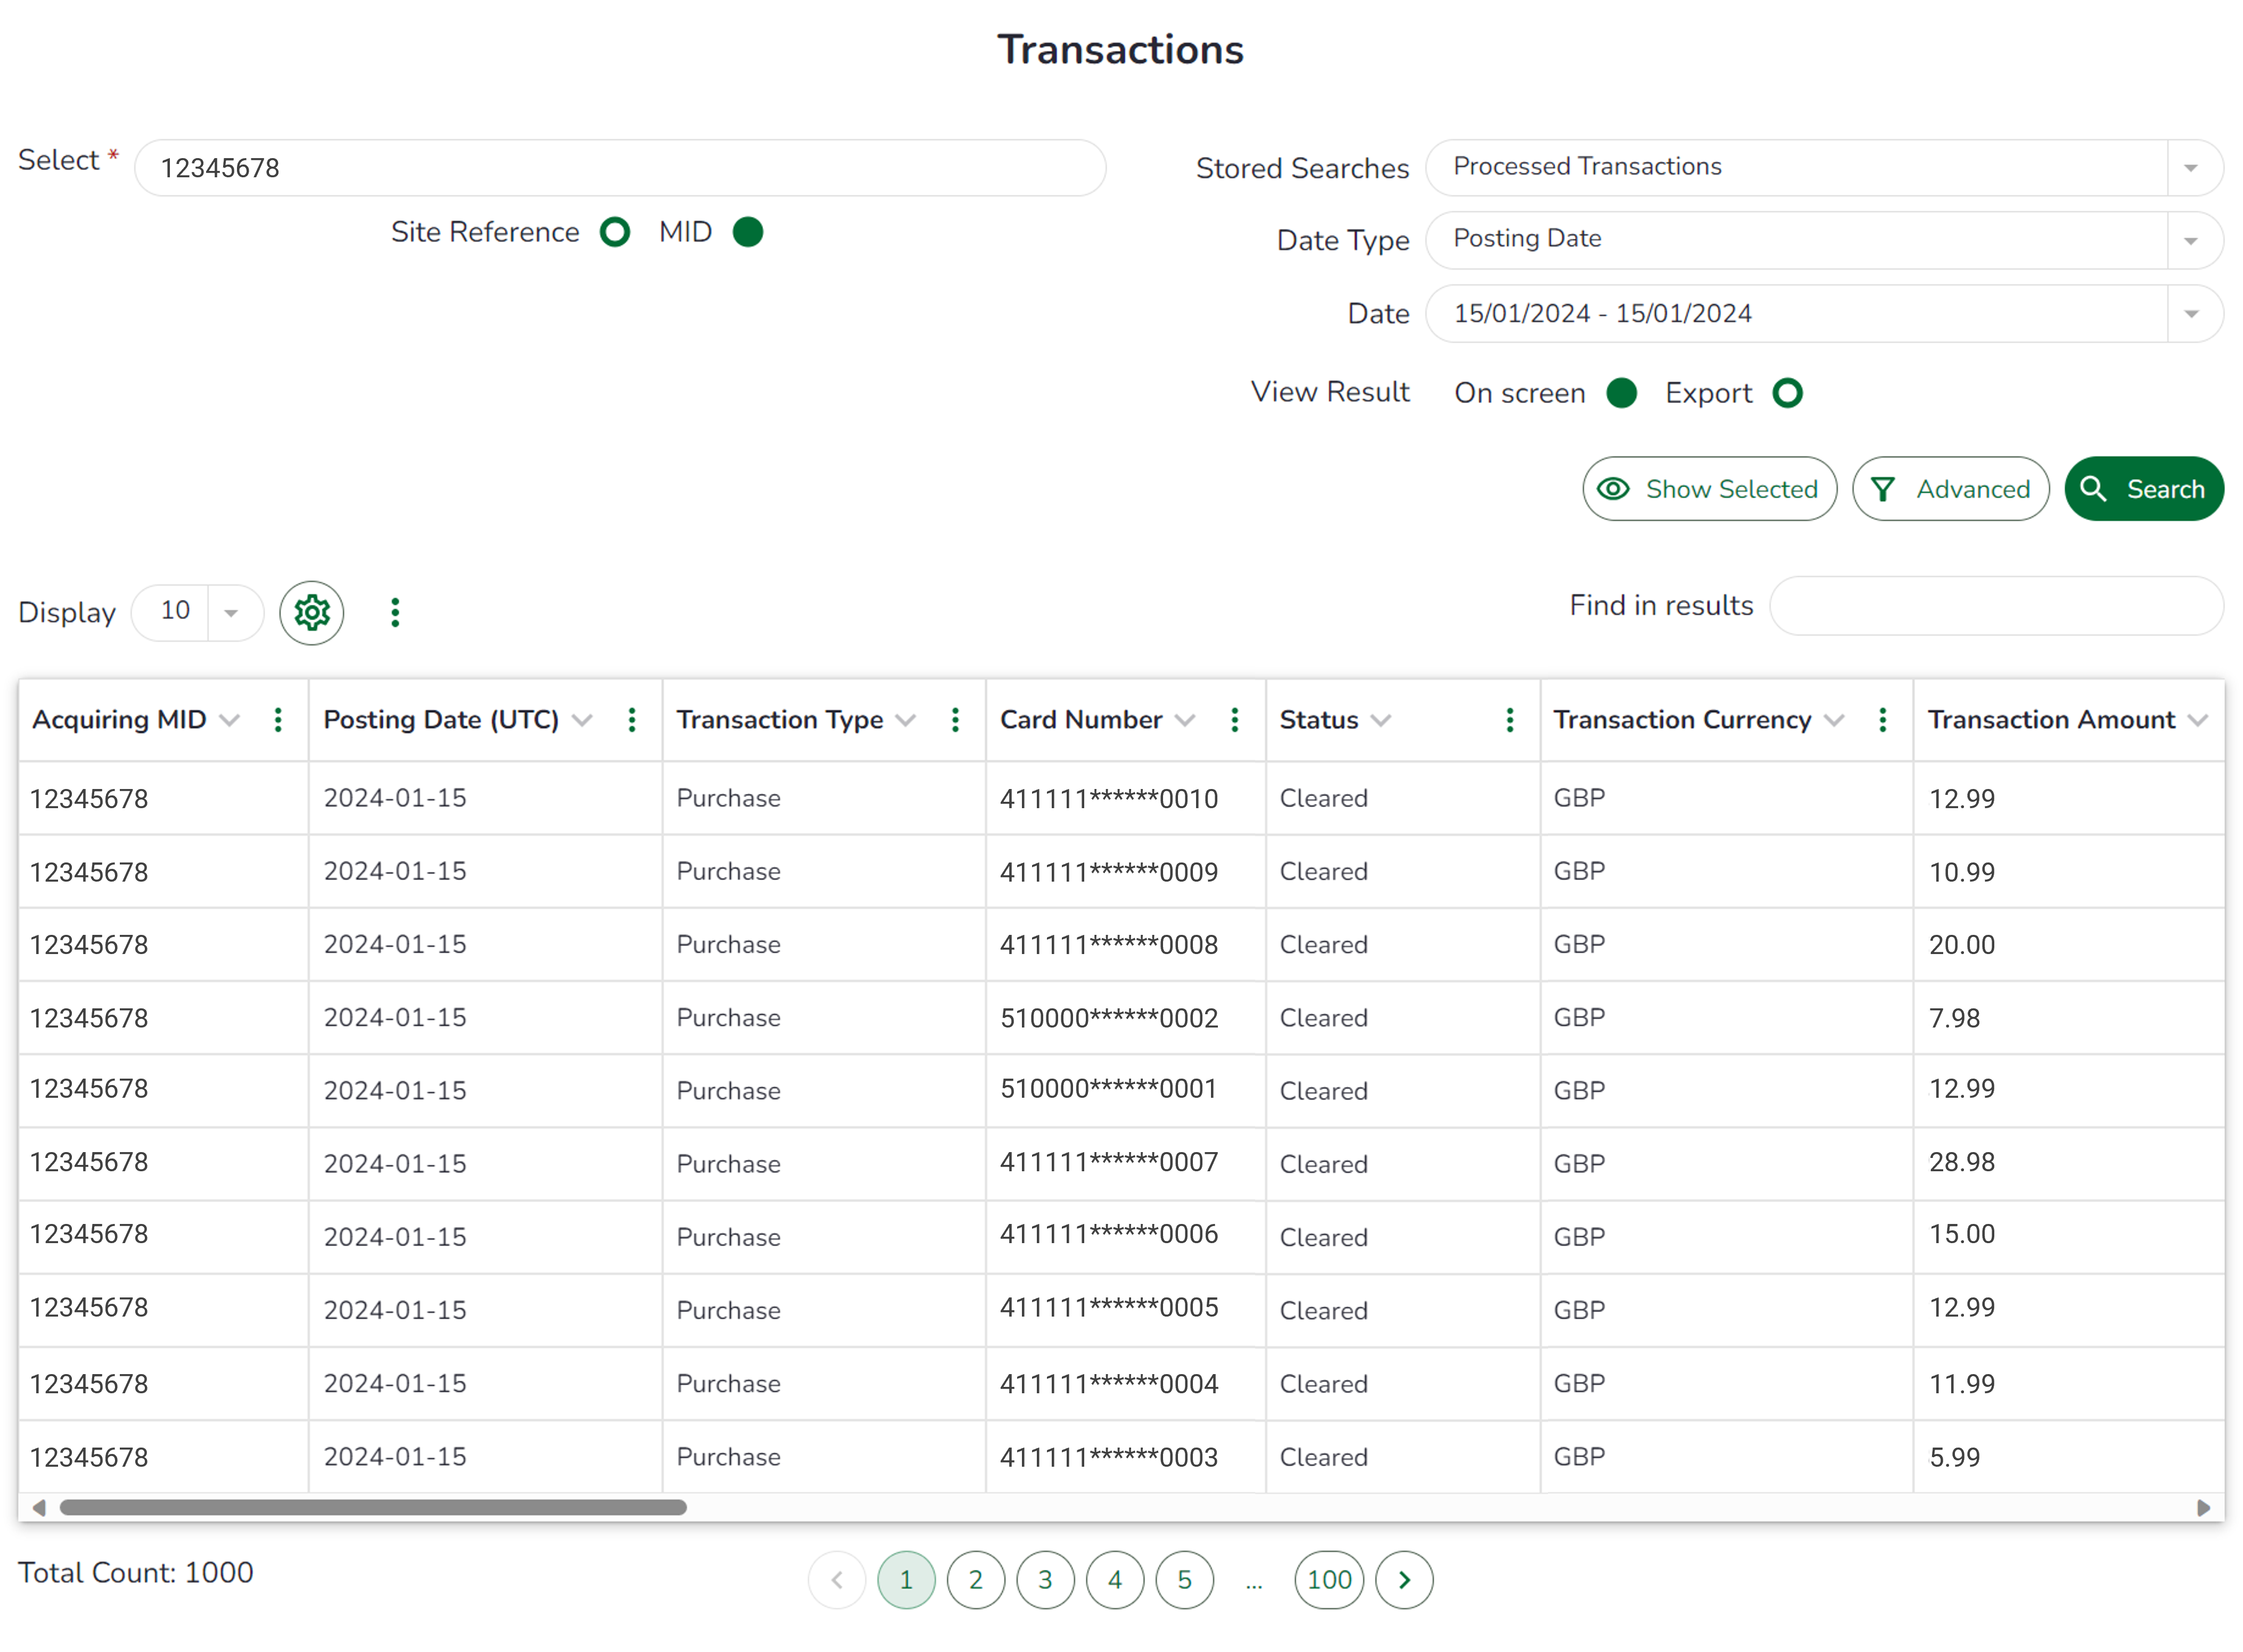This screenshot has width=2243, height=1652.
Task: Open the Display count dropdown
Action: click(232, 612)
